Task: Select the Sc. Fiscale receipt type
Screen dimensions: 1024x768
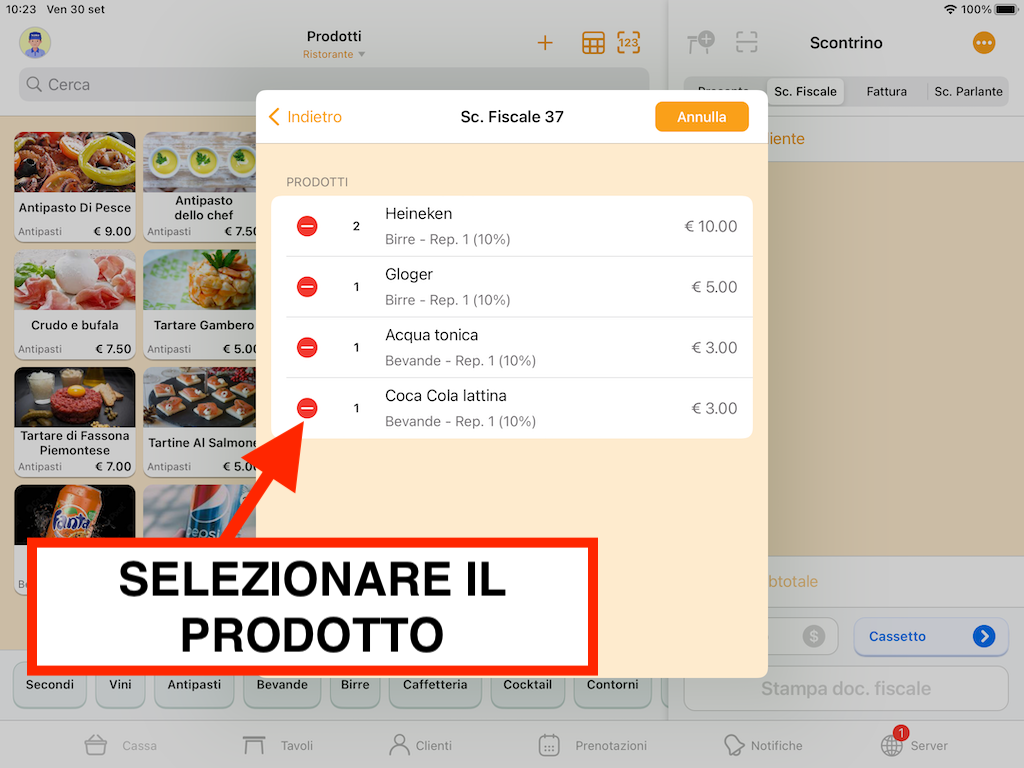Action: (x=805, y=91)
